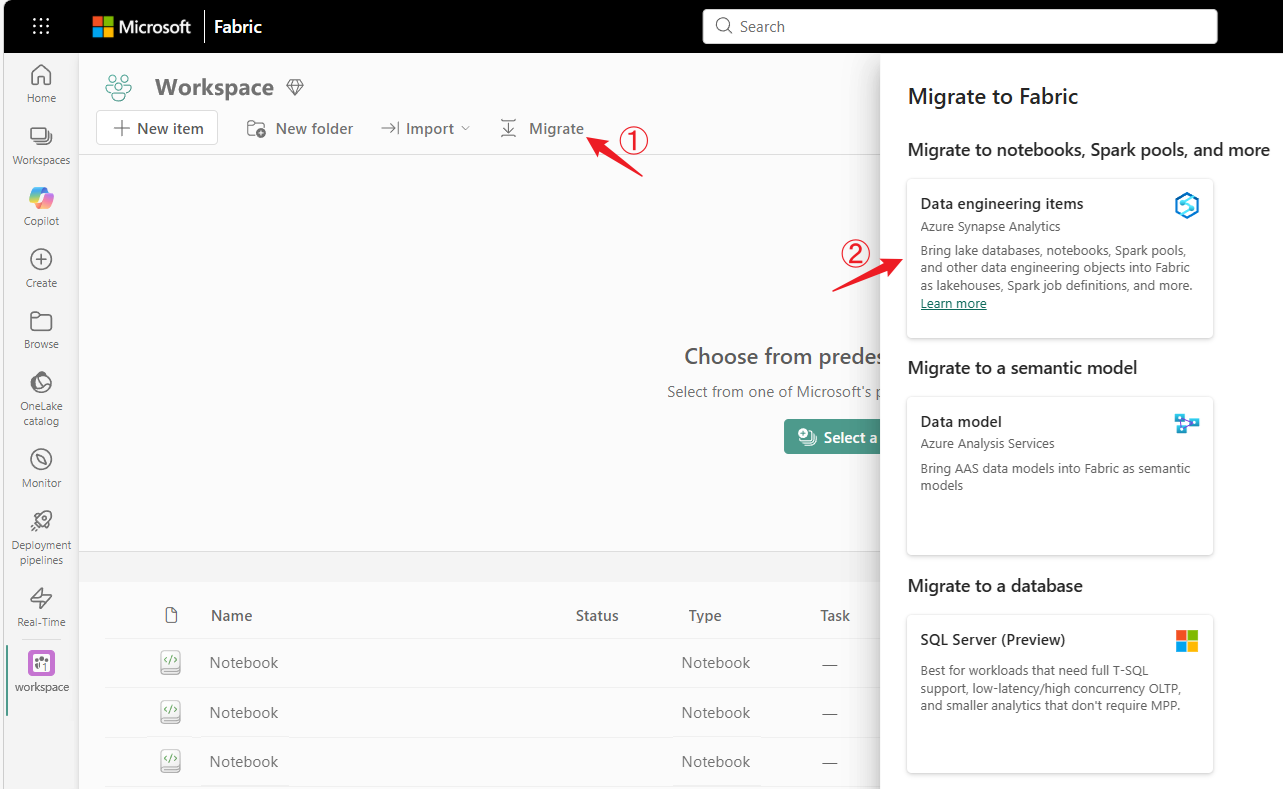The image size is (1283, 789).
Task: Sort by the Type column header
Action: 705,616
